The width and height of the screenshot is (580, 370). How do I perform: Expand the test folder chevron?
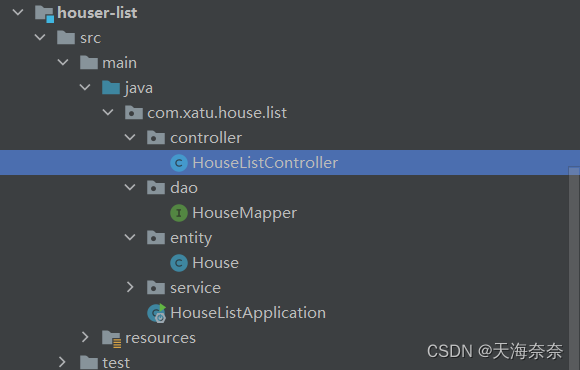pos(62,362)
